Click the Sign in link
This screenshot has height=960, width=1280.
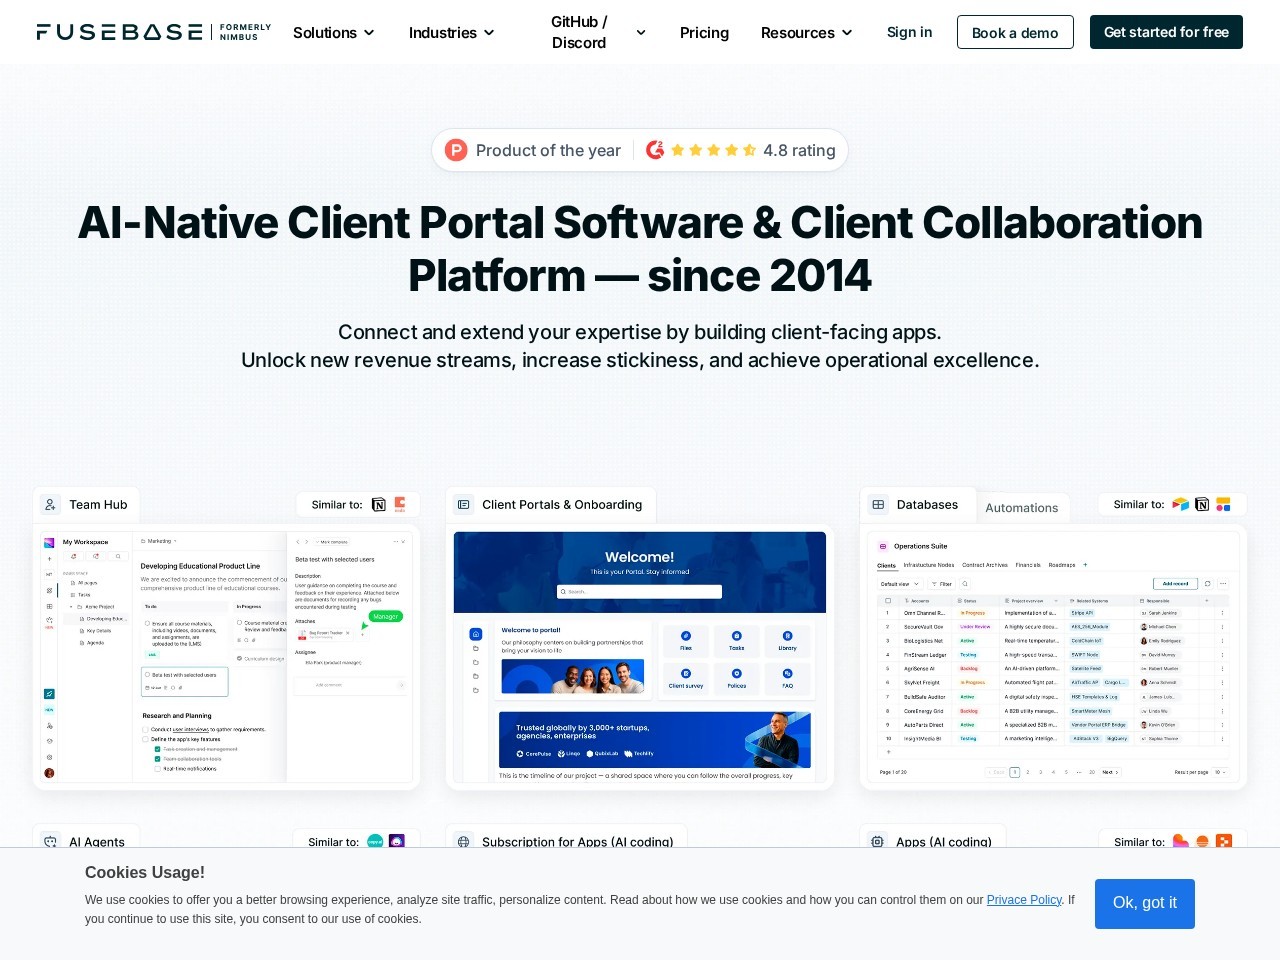click(x=909, y=32)
